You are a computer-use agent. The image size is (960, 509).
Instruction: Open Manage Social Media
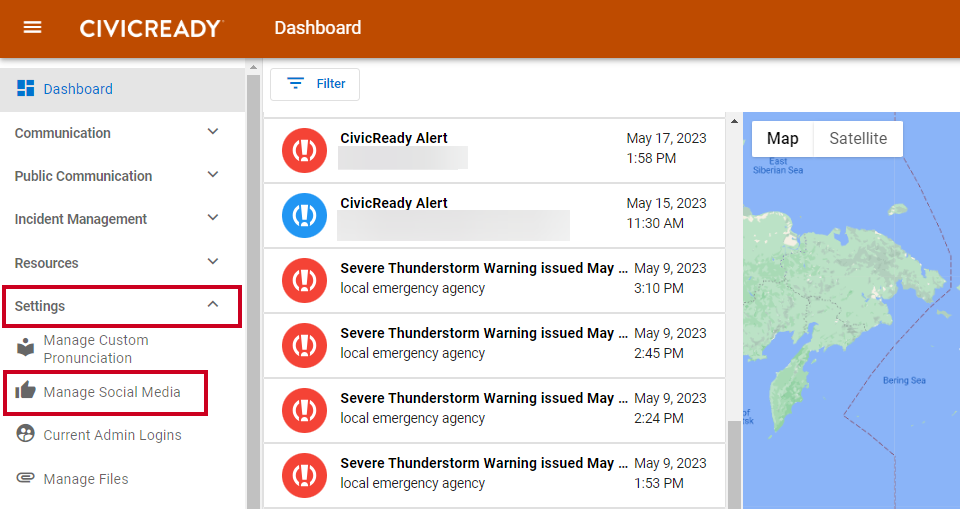(112, 392)
